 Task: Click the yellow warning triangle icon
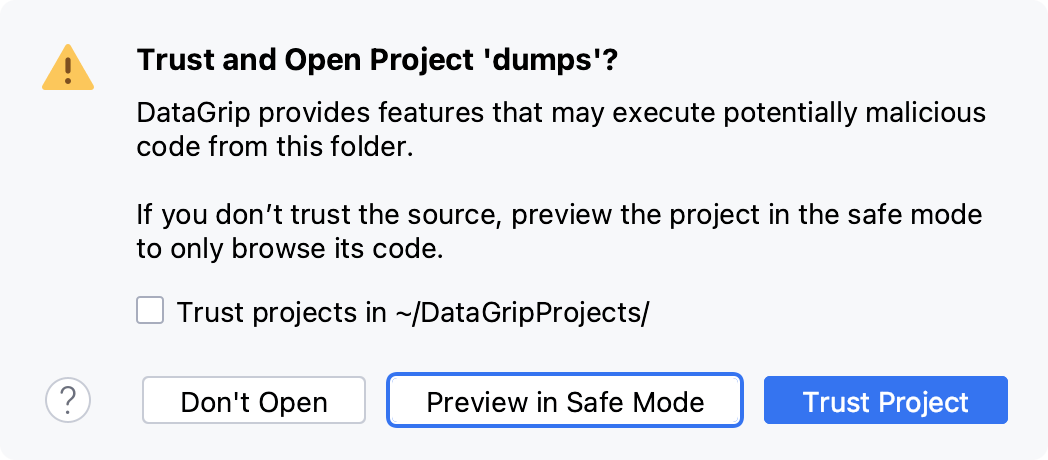[x=68, y=67]
